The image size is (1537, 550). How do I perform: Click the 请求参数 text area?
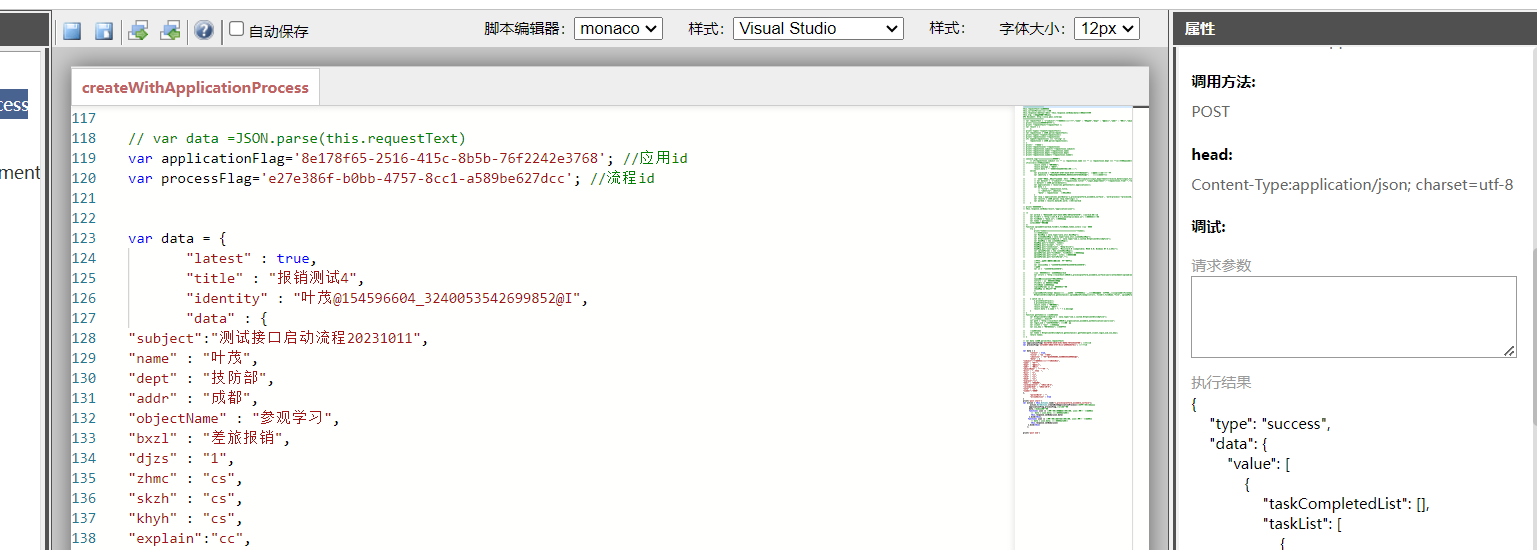1354,317
